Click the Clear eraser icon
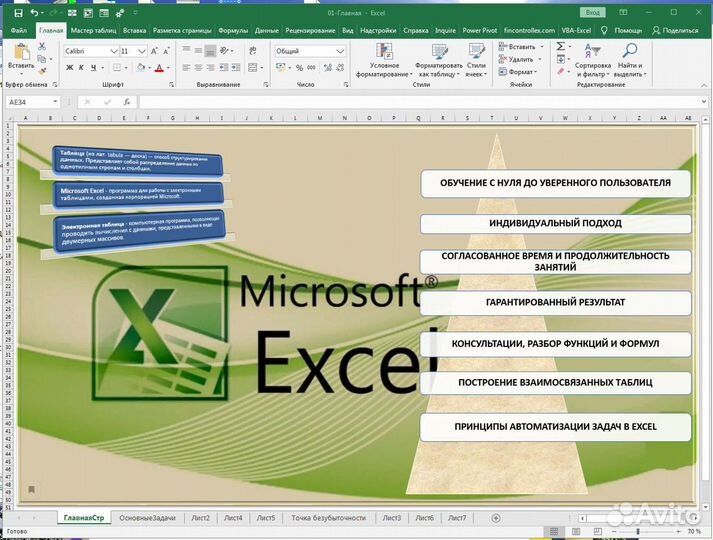The width and height of the screenshot is (713, 540). click(561, 71)
